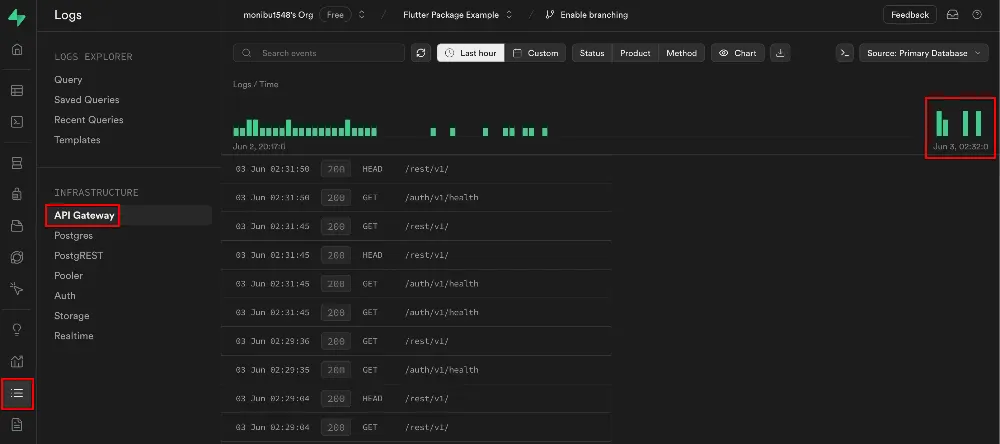This screenshot has width=1000, height=444.
Task: Click the Feedback button
Action: pyautogui.click(x=910, y=15)
